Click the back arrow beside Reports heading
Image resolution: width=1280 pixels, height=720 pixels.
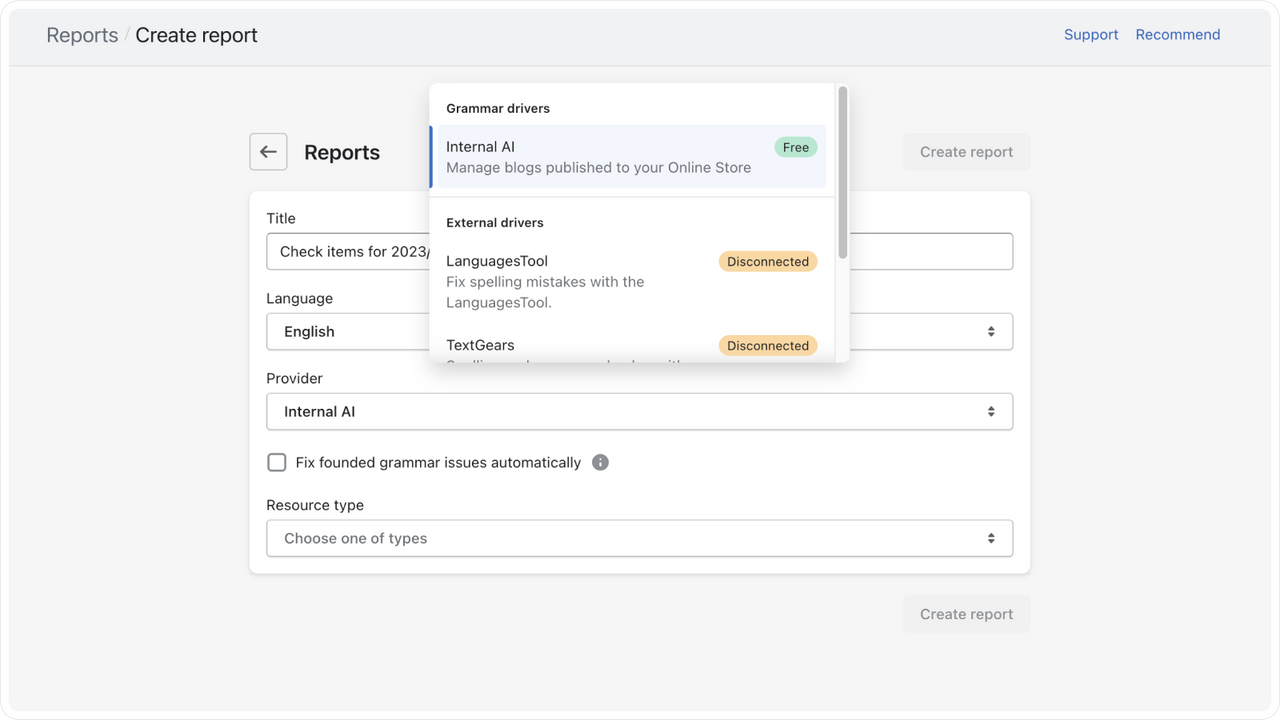267,152
